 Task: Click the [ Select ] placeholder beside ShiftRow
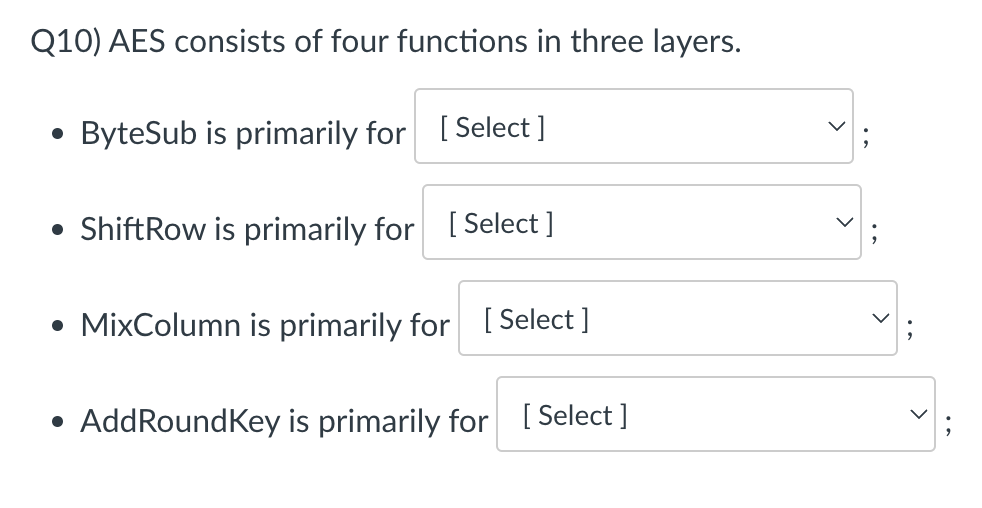501,224
